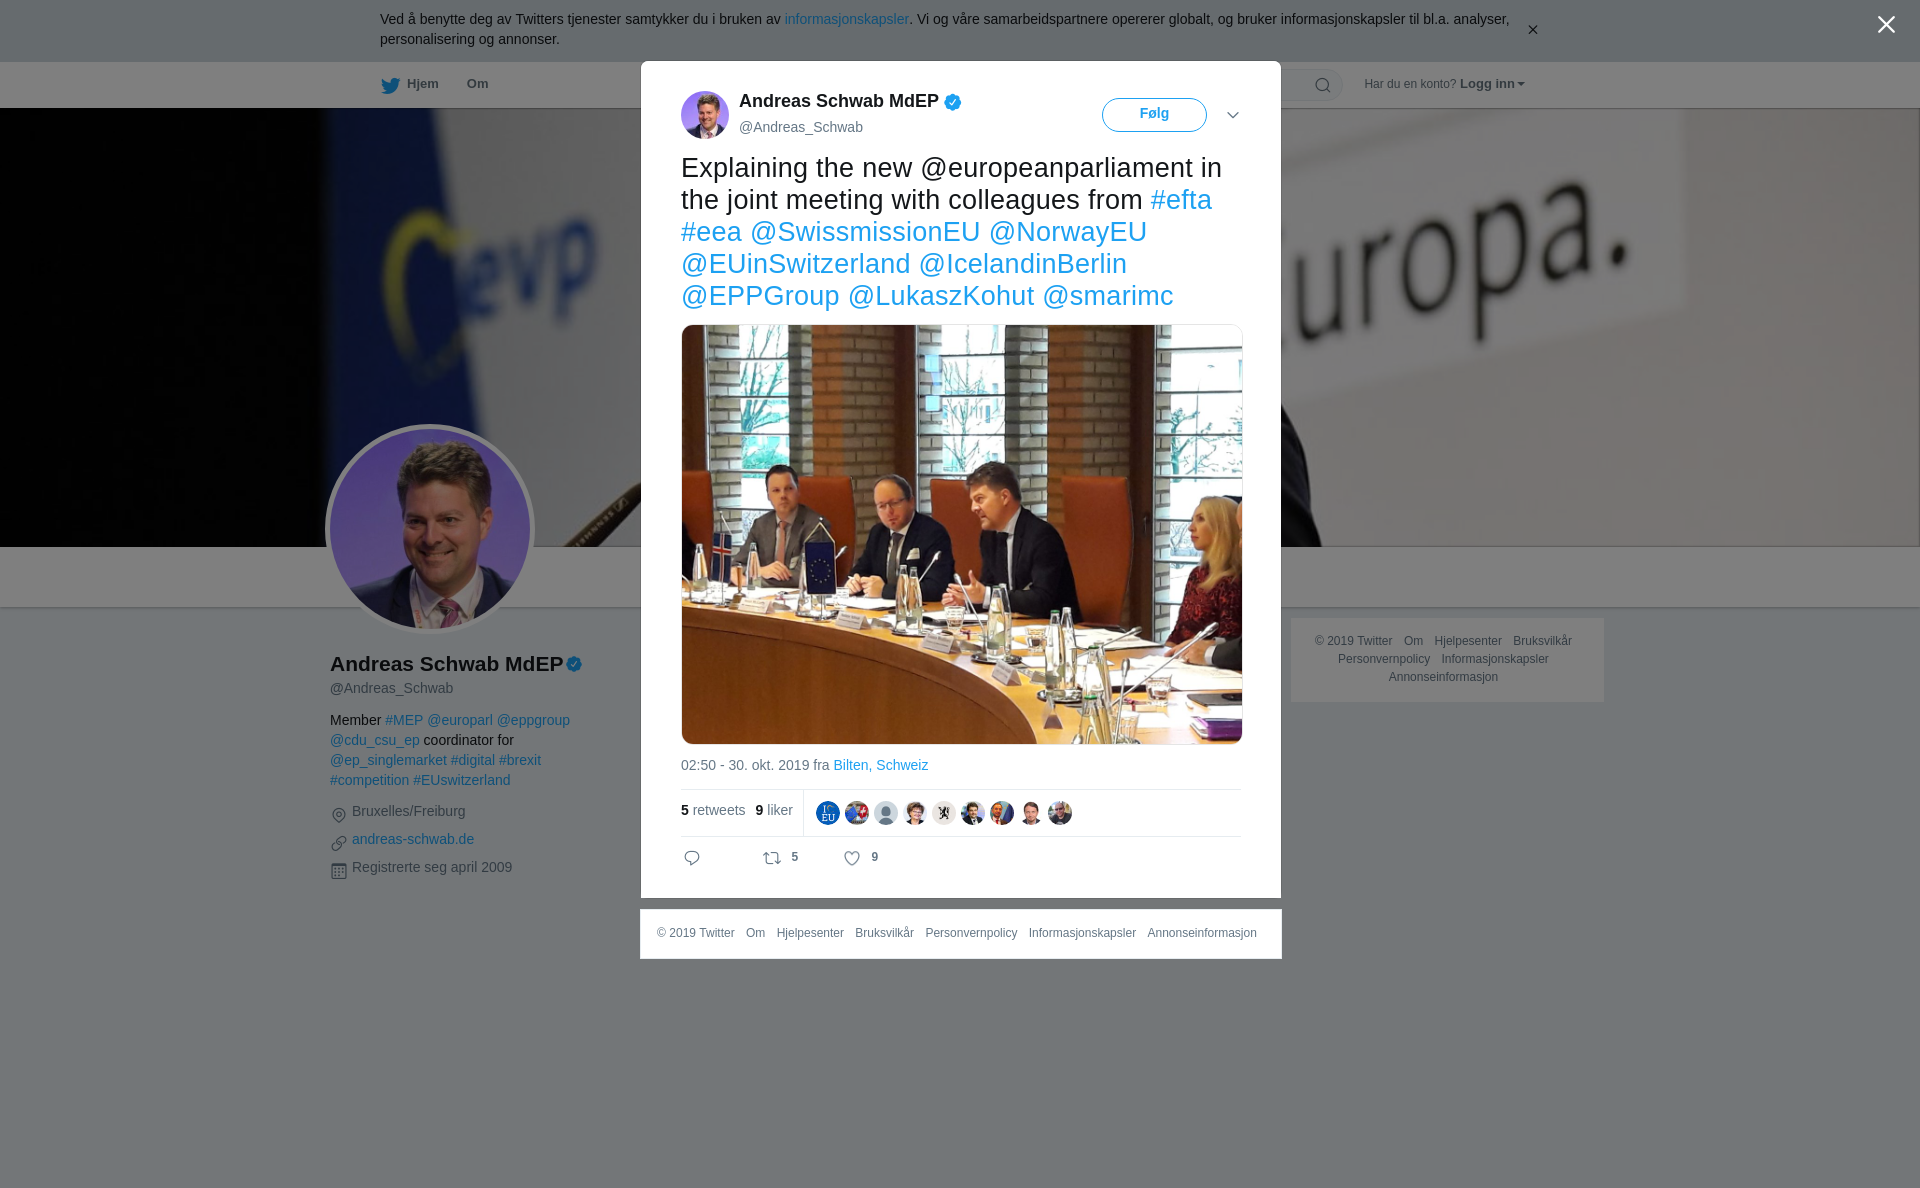
Task: Open the andreas-schwab.de website link
Action: [x=413, y=839]
